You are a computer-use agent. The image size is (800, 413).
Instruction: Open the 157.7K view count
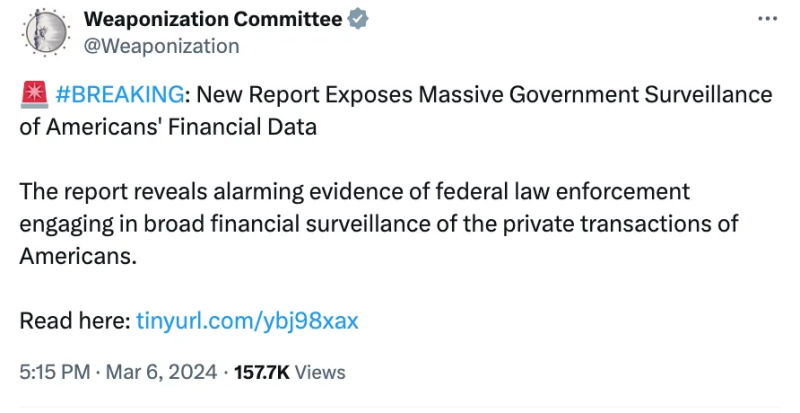262,373
